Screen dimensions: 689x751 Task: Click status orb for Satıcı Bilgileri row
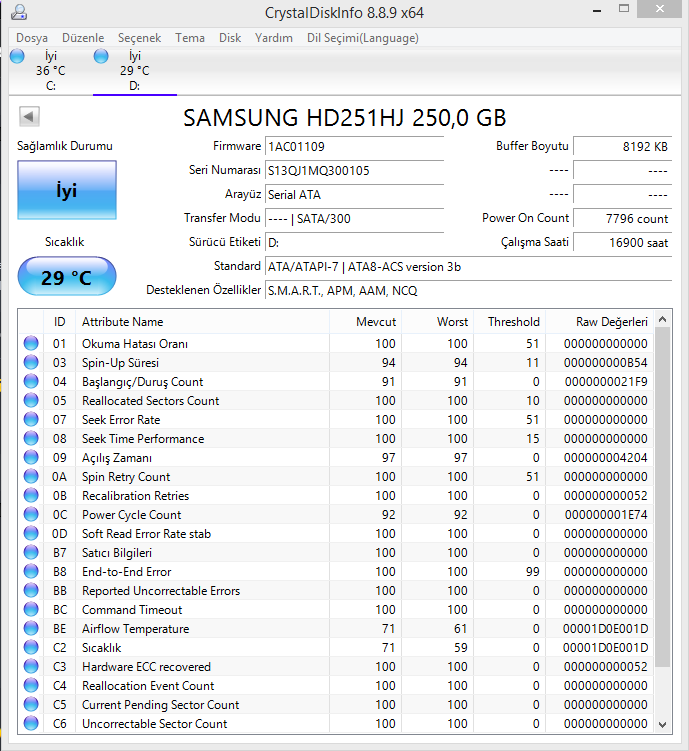pos(31,553)
